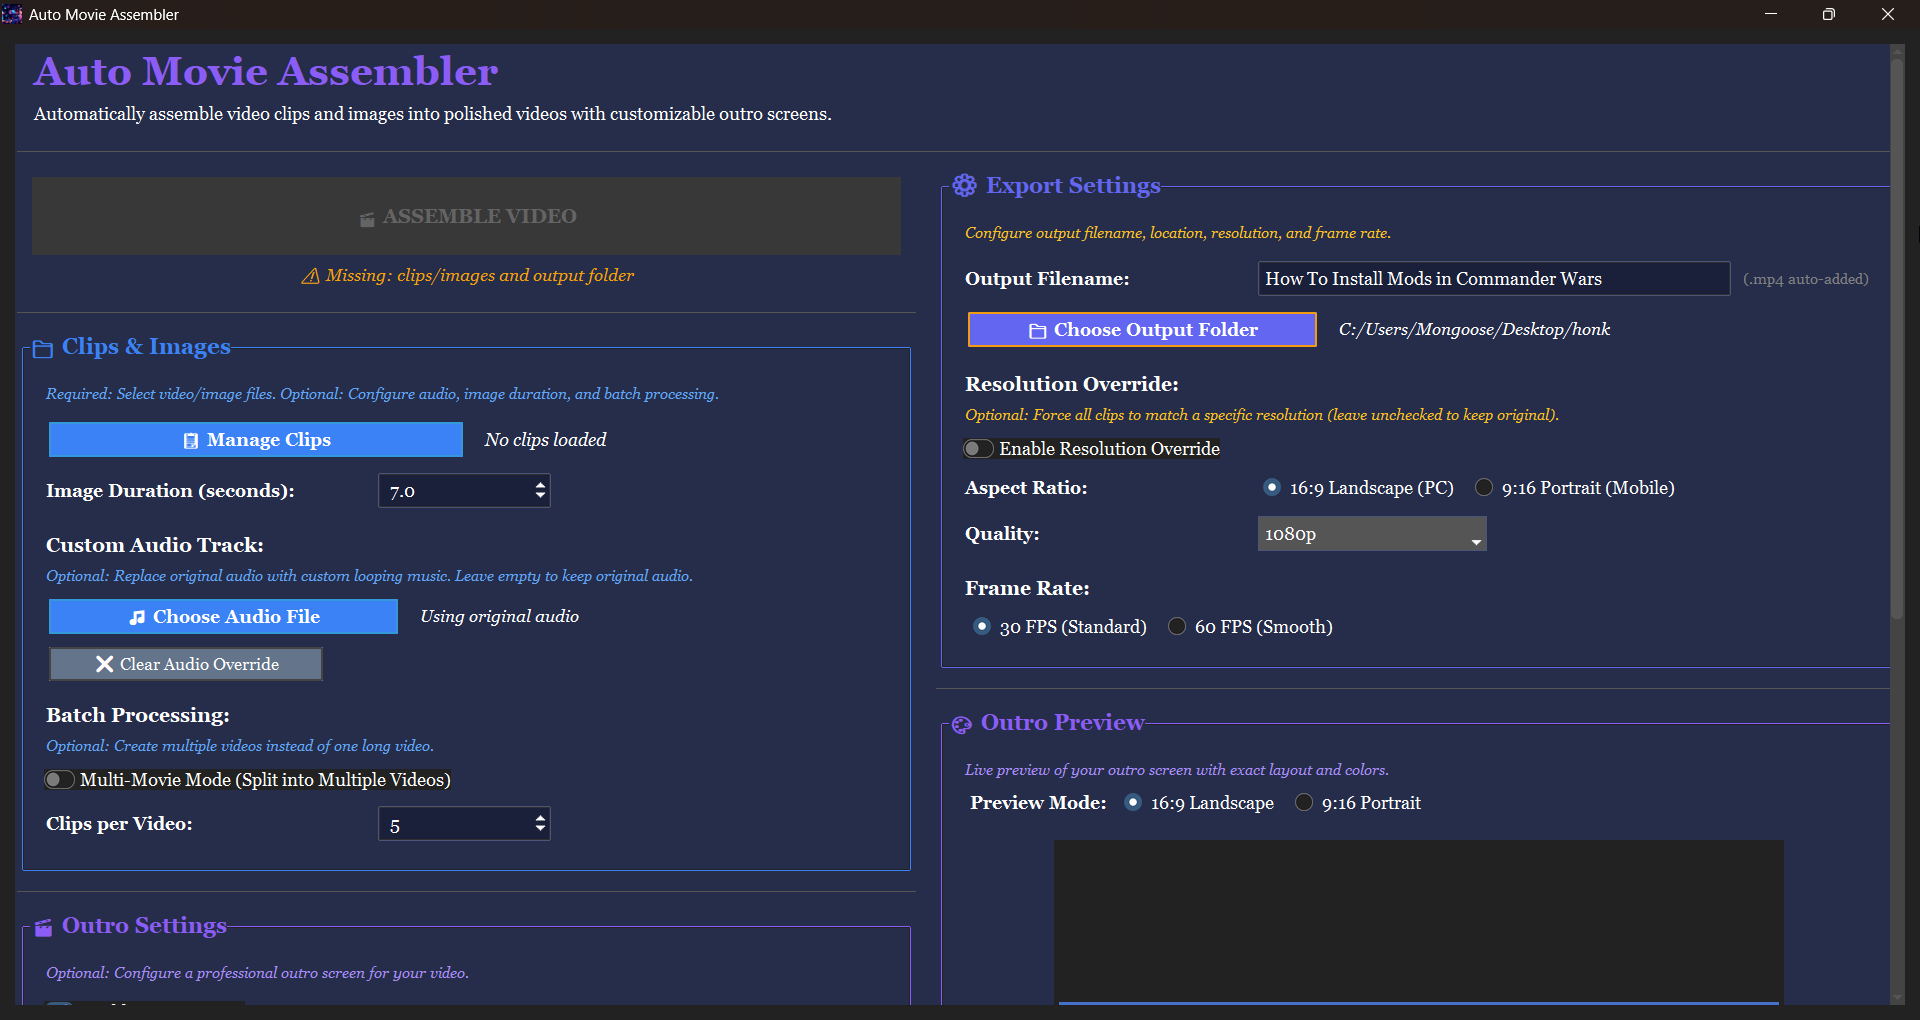Switch Preview Mode to 9:16 Portrait
This screenshot has width=1920, height=1020.
tap(1304, 803)
